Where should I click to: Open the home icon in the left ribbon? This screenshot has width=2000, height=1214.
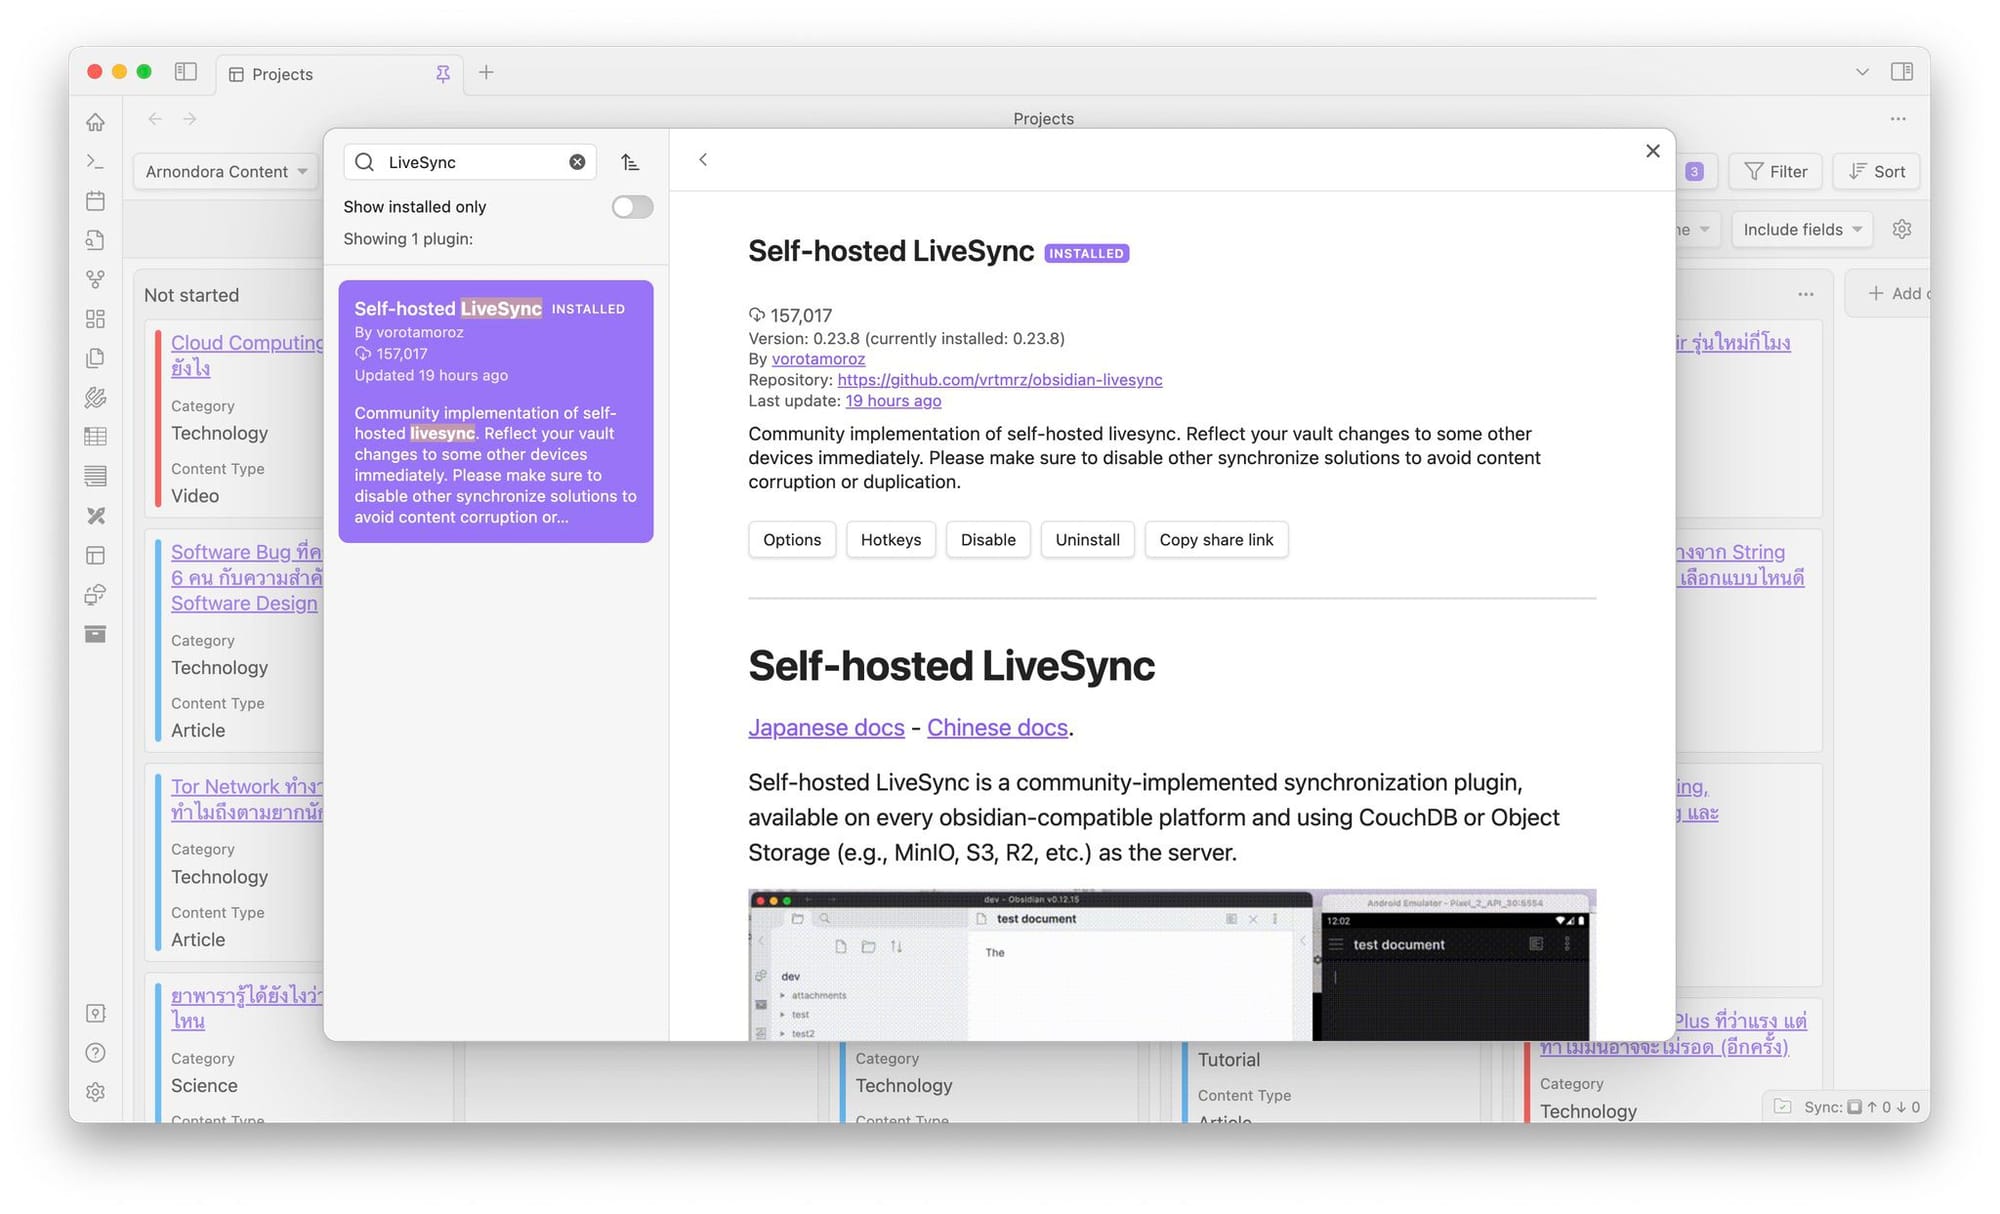pos(95,122)
